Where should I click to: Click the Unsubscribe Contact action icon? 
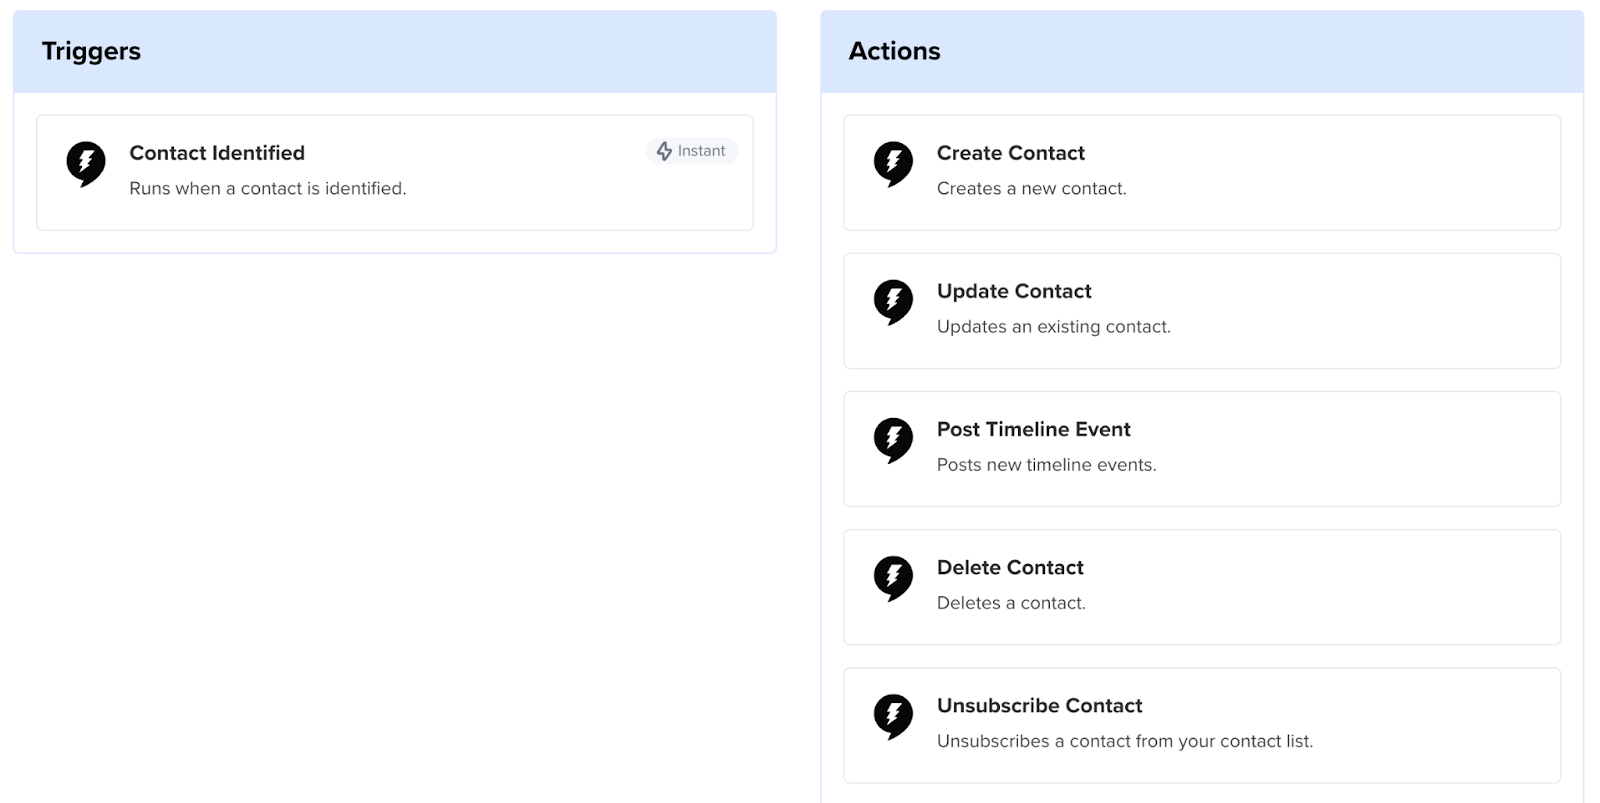tap(893, 715)
